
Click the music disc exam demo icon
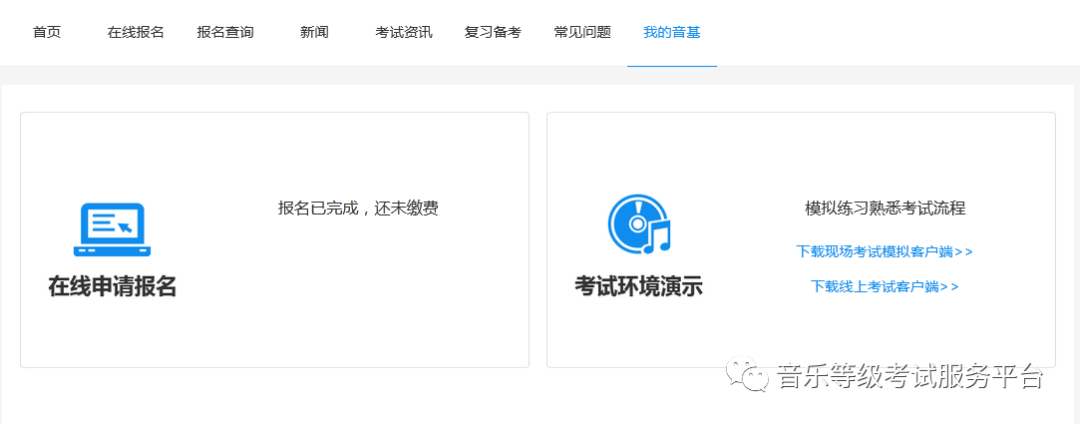[x=638, y=225]
